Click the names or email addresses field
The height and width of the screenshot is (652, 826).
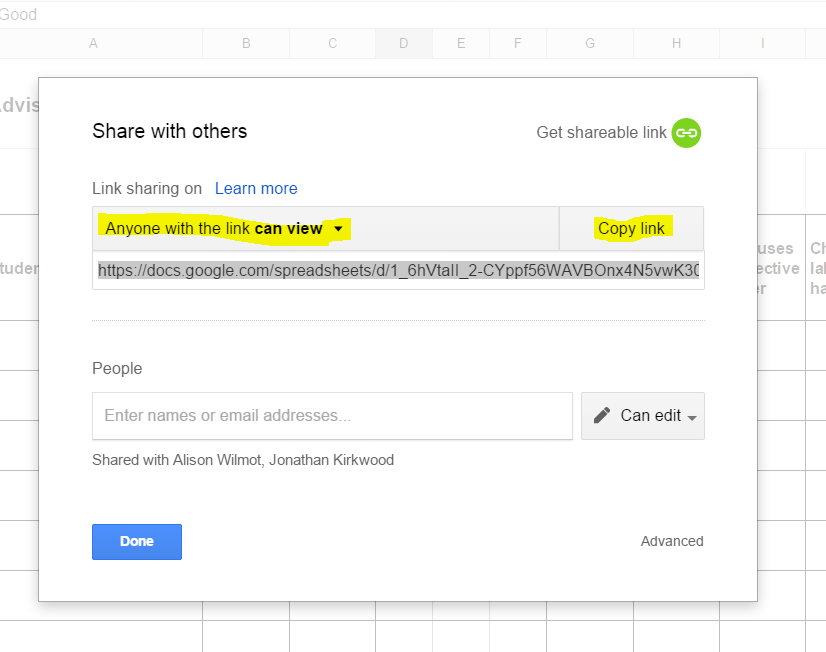pyautogui.click(x=332, y=415)
